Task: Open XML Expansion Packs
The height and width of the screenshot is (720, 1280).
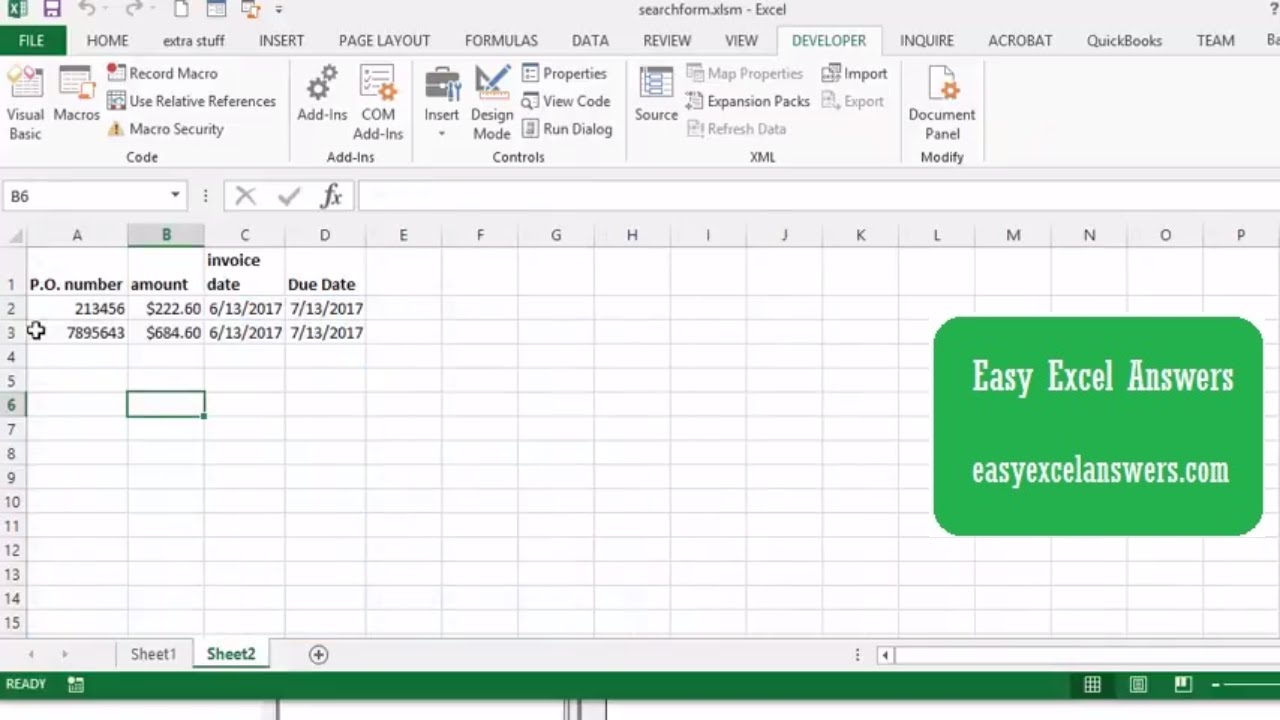Action: click(748, 101)
